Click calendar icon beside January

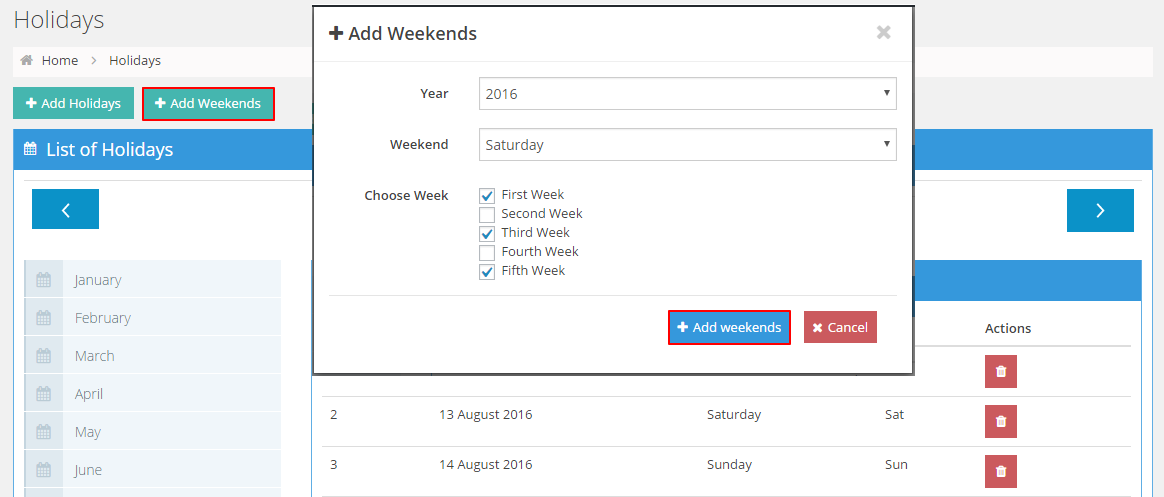[43, 280]
